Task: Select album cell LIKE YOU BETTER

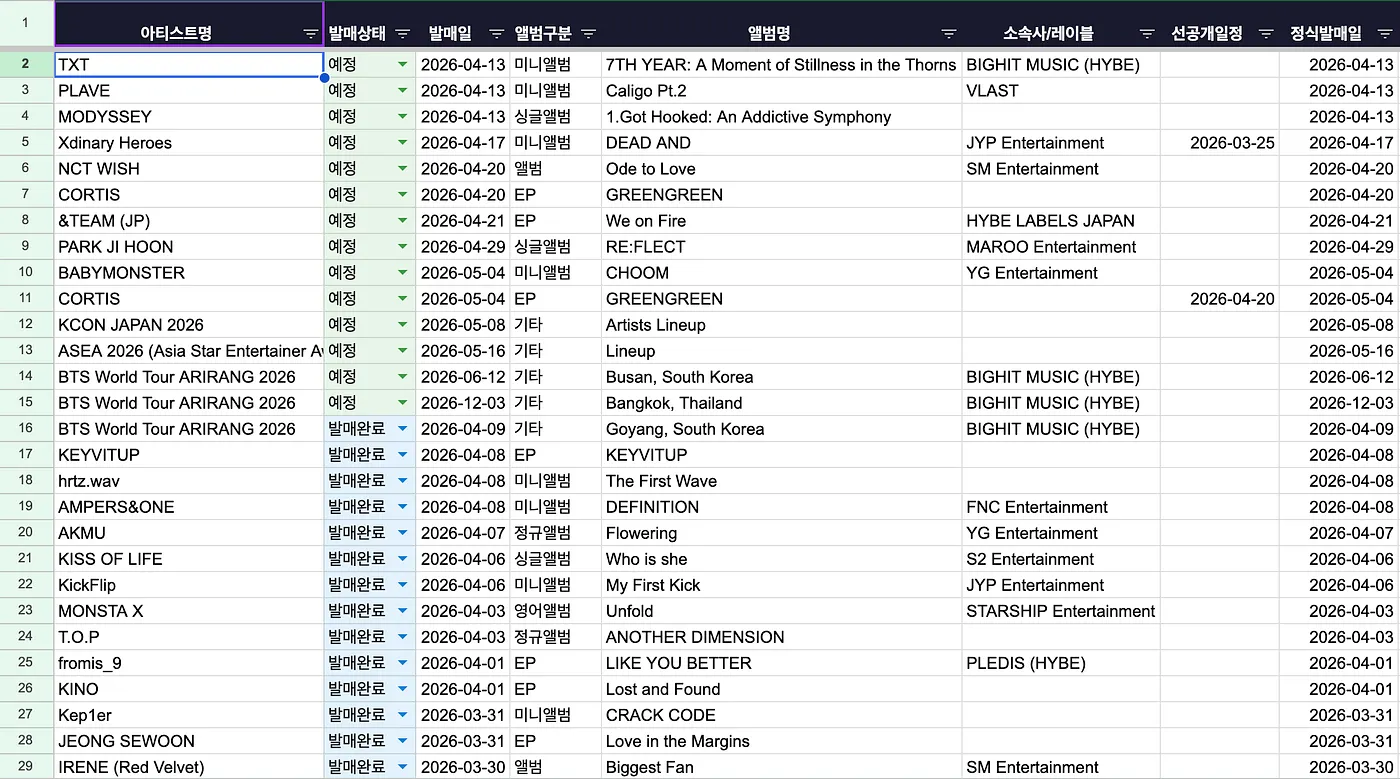Action: point(781,663)
